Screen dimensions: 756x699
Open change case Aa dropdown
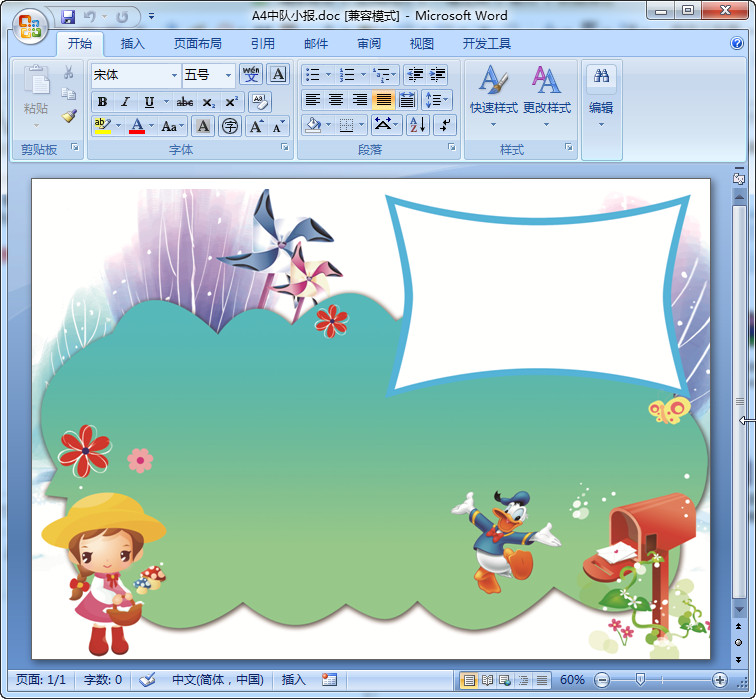point(173,126)
